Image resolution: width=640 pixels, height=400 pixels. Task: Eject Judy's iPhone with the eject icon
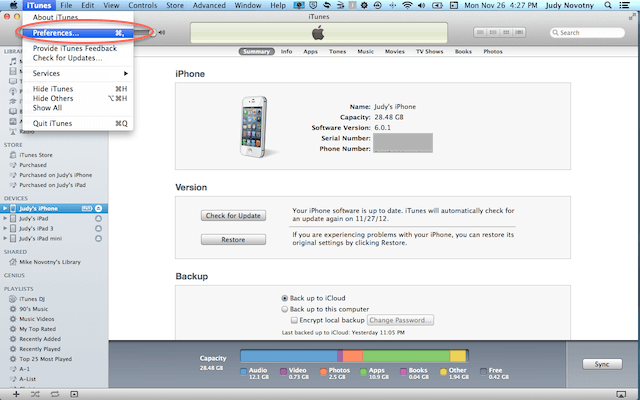[x=98, y=209]
